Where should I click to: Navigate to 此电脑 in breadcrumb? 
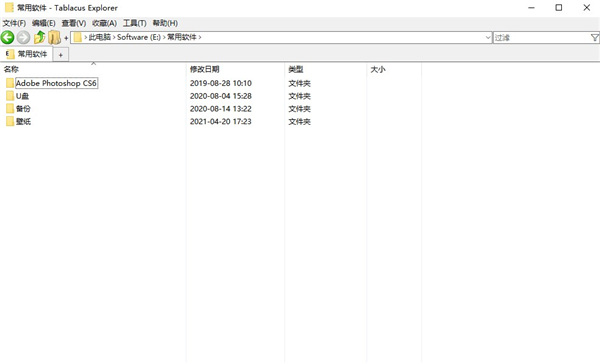pos(99,38)
